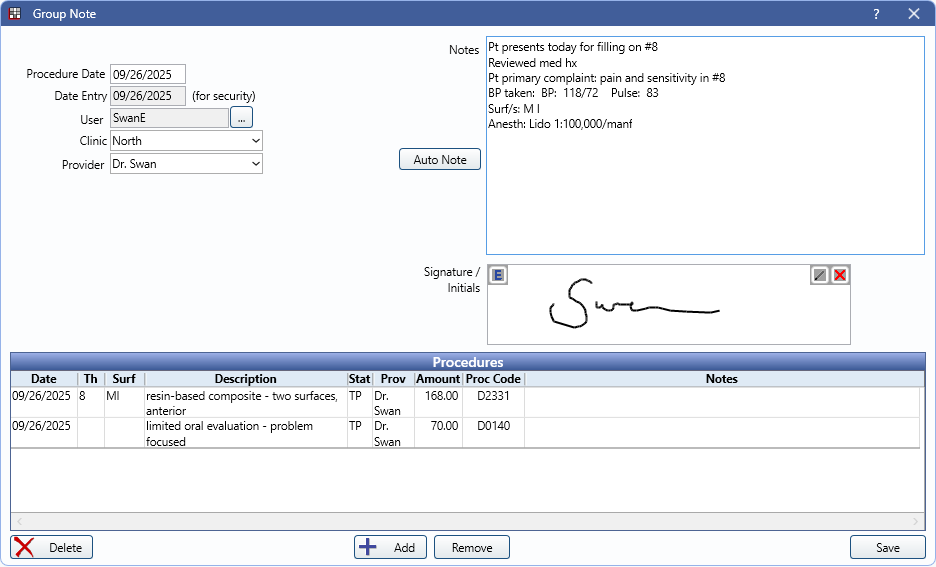Viewport: 936px width, 567px height.
Task: Open help with the question mark icon
Action: (876, 14)
